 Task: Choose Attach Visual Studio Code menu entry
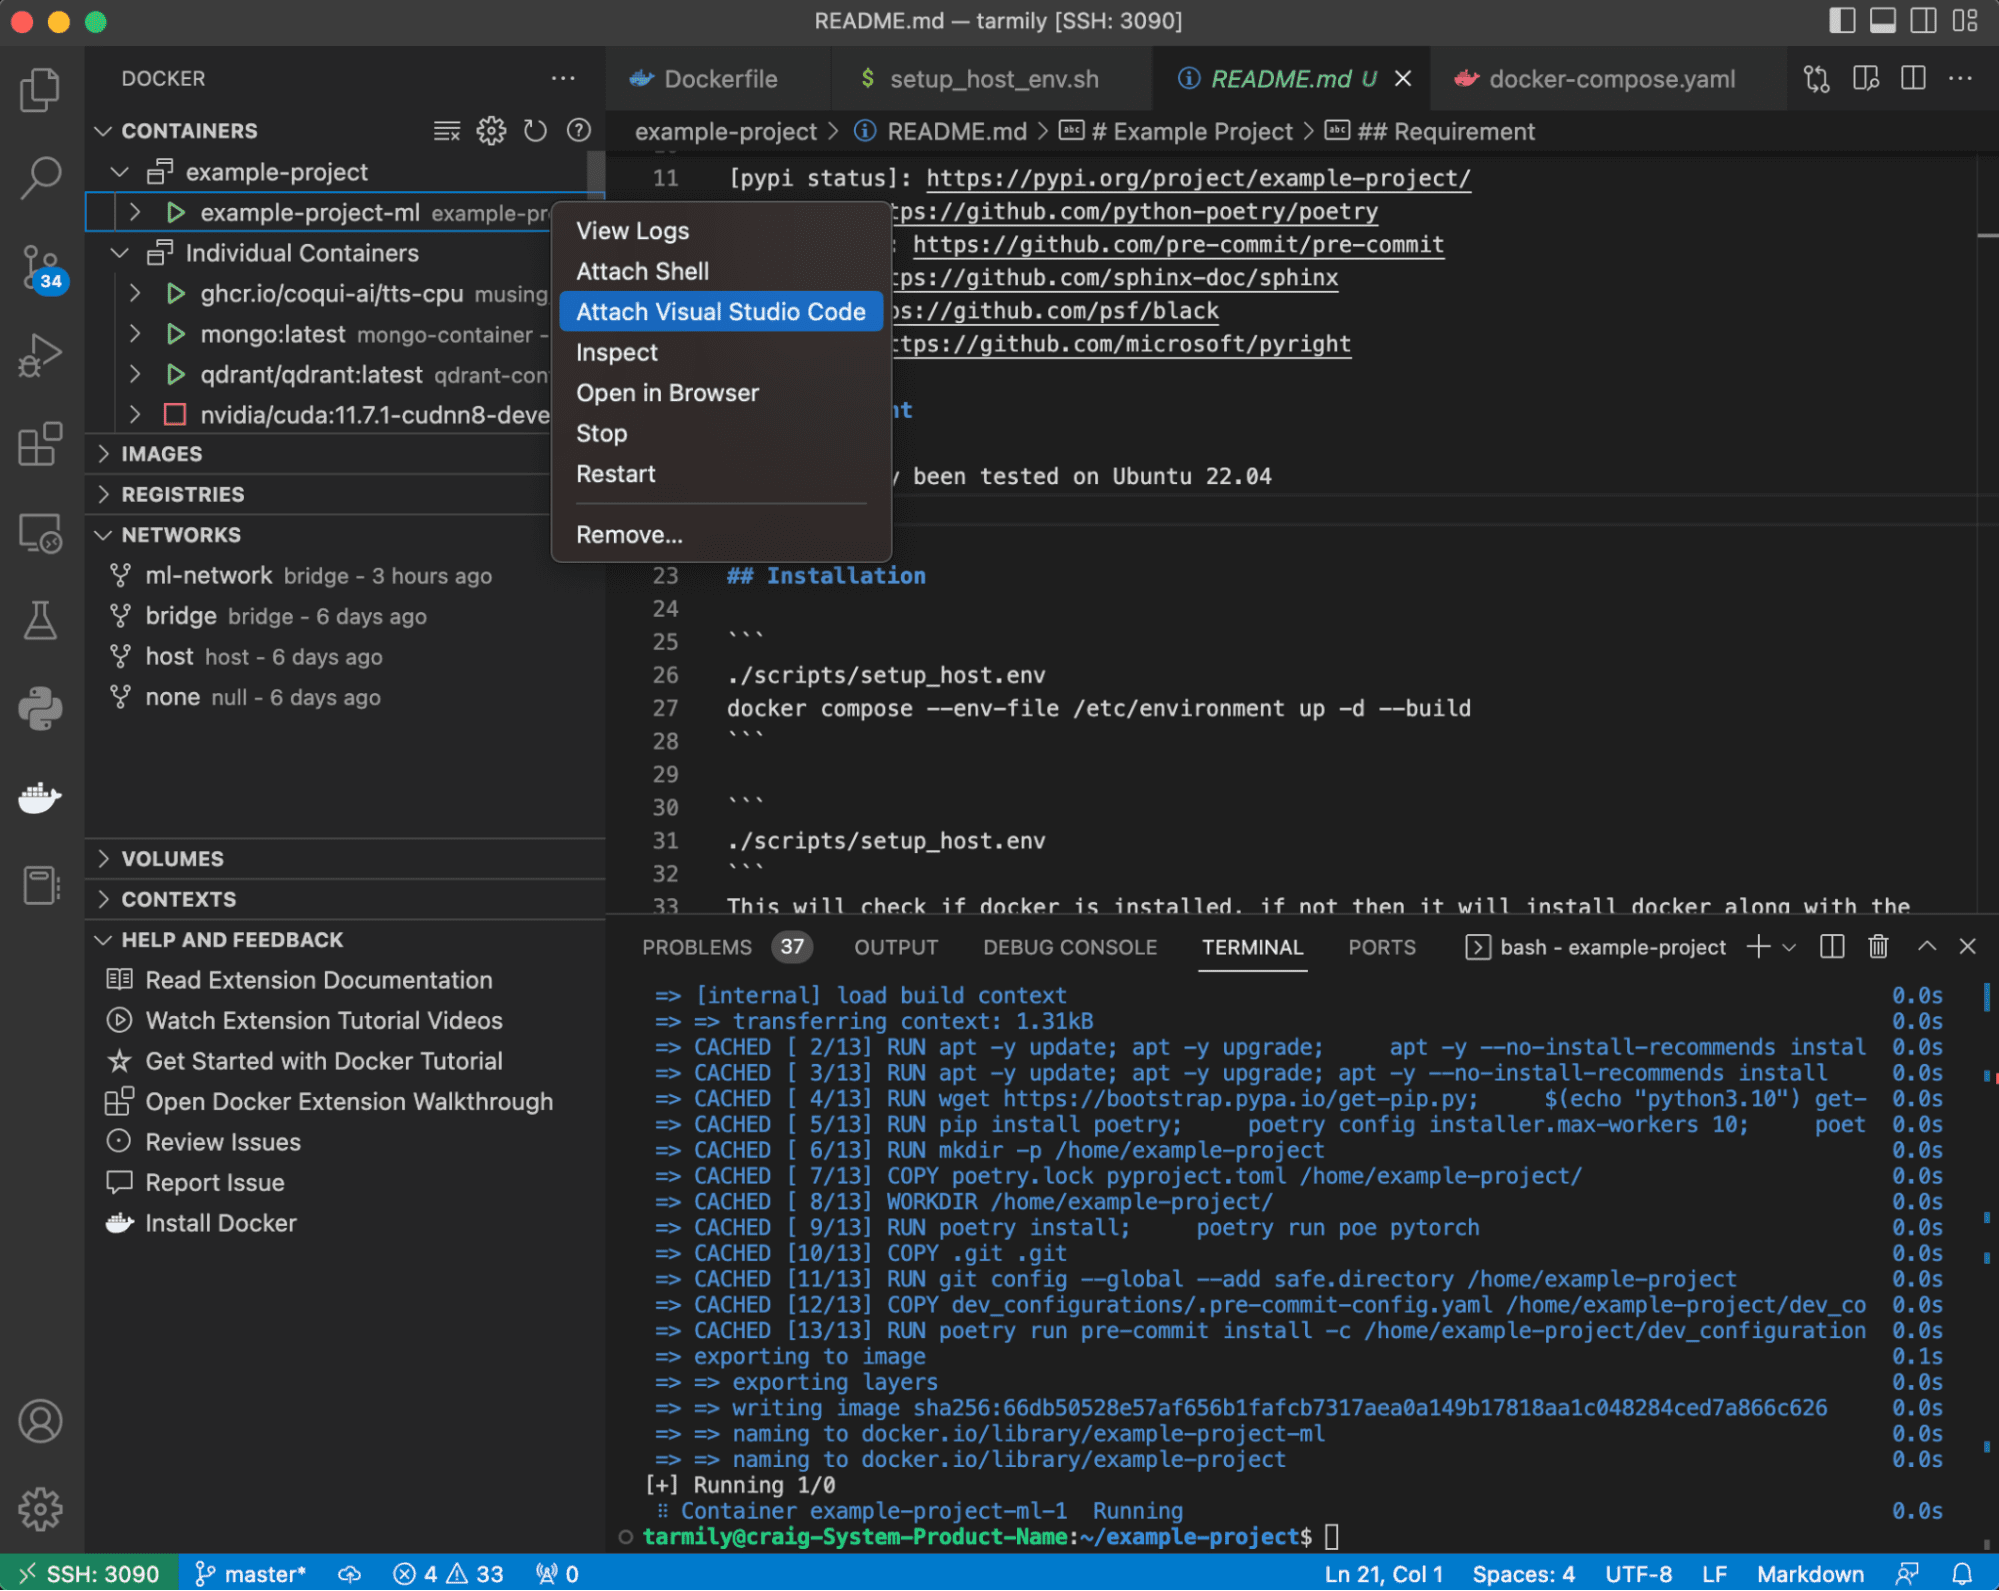pos(720,312)
